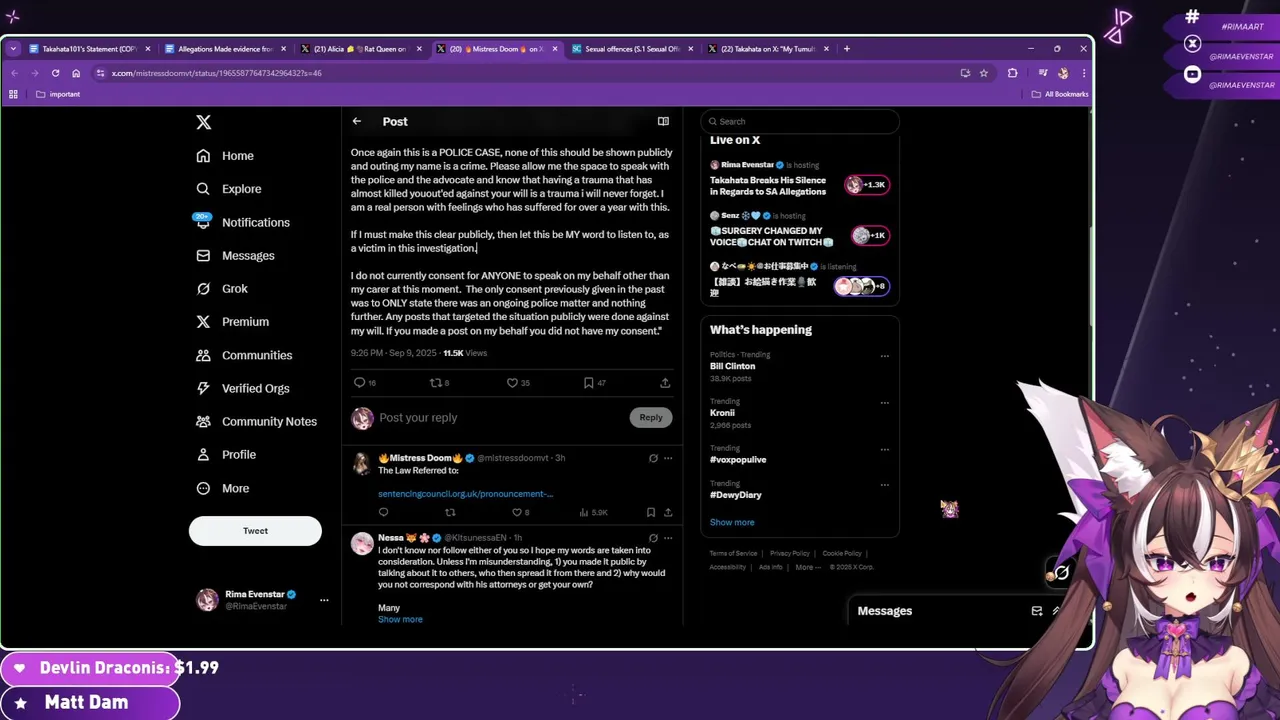The image size is (1280, 720).
Task: Open the Bill Clinton trending topic
Action: [x=733, y=366]
